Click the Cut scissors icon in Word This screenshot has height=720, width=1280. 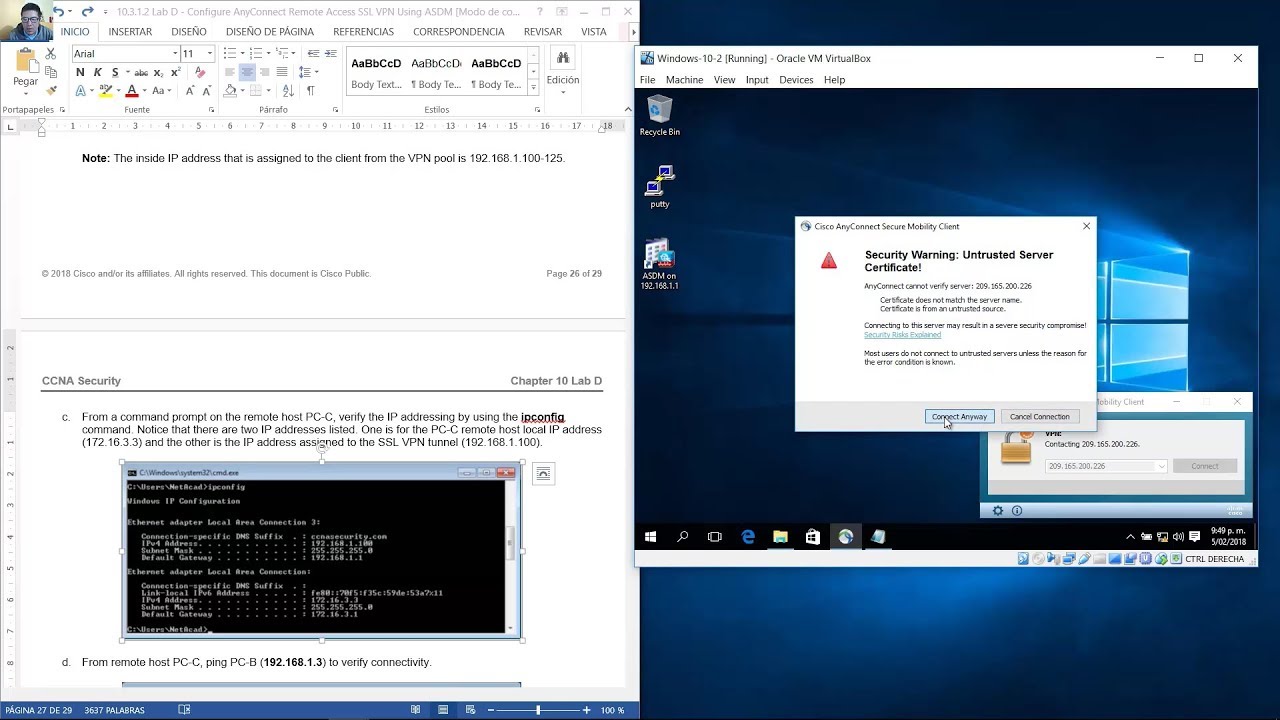pos(50,54)
